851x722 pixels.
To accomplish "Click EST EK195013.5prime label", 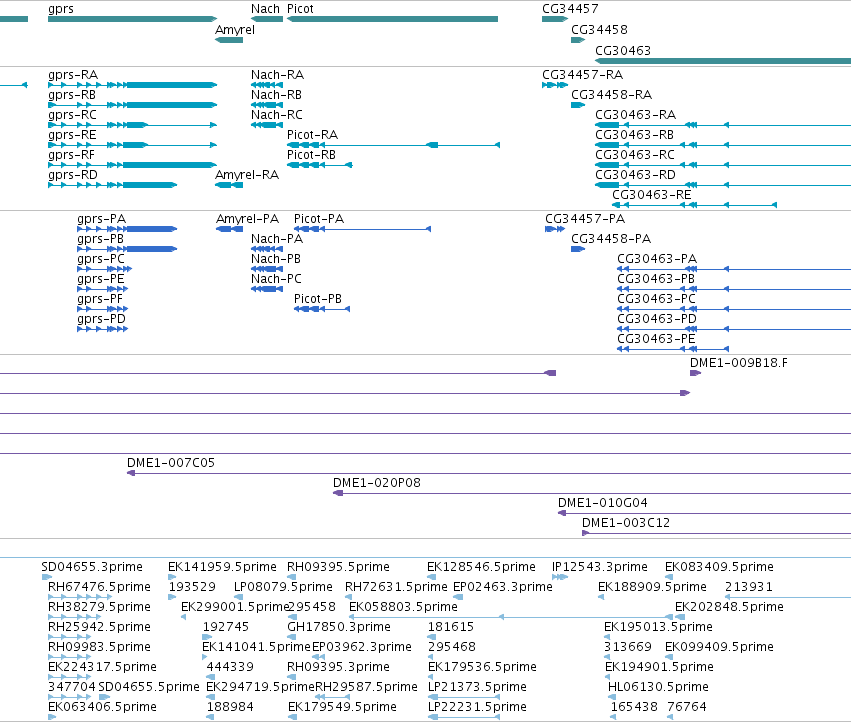I will (658, 627).
